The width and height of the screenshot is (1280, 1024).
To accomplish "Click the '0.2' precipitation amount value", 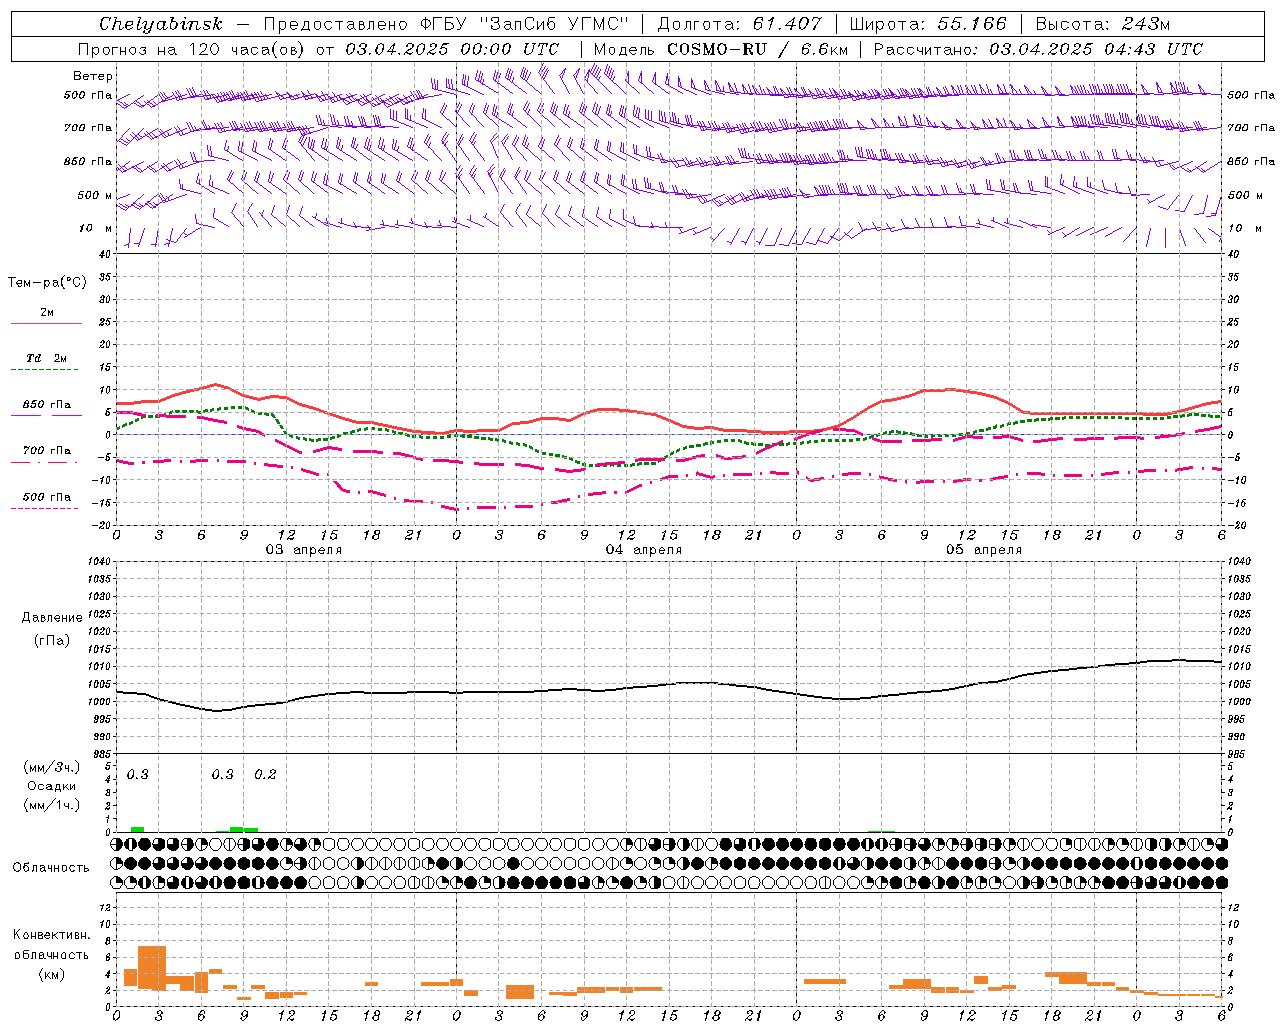I will (x=265, y=775).
